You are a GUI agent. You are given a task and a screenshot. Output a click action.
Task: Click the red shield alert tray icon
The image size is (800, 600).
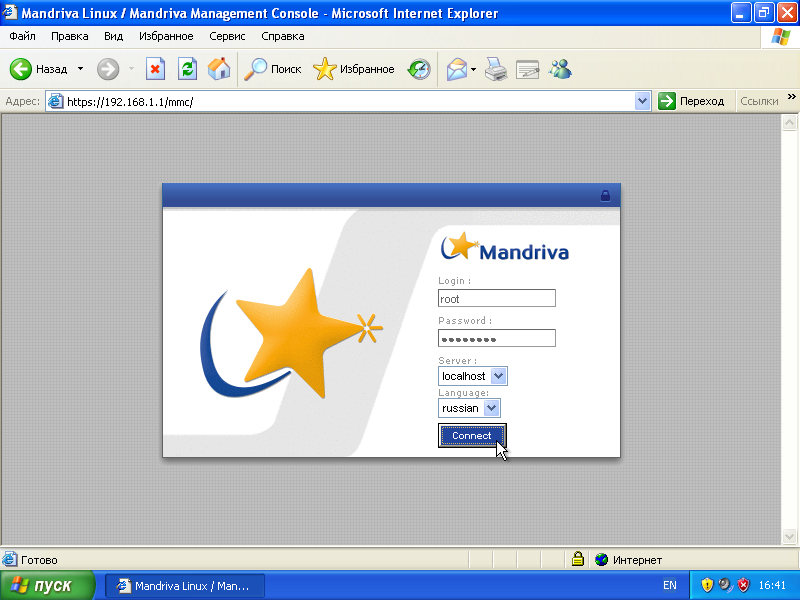744,585
